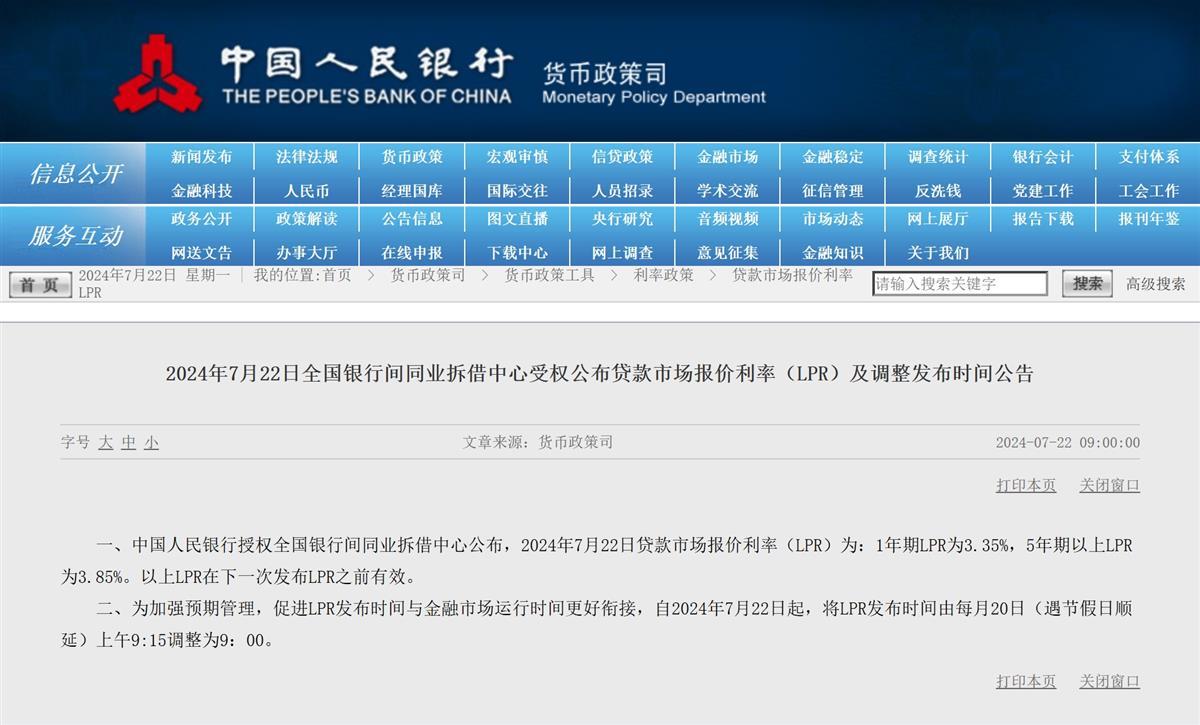Viewport: 1200px width, 725px height.
Task: Select 大 to enlarge font size
Action: click(x=105, y=443)
